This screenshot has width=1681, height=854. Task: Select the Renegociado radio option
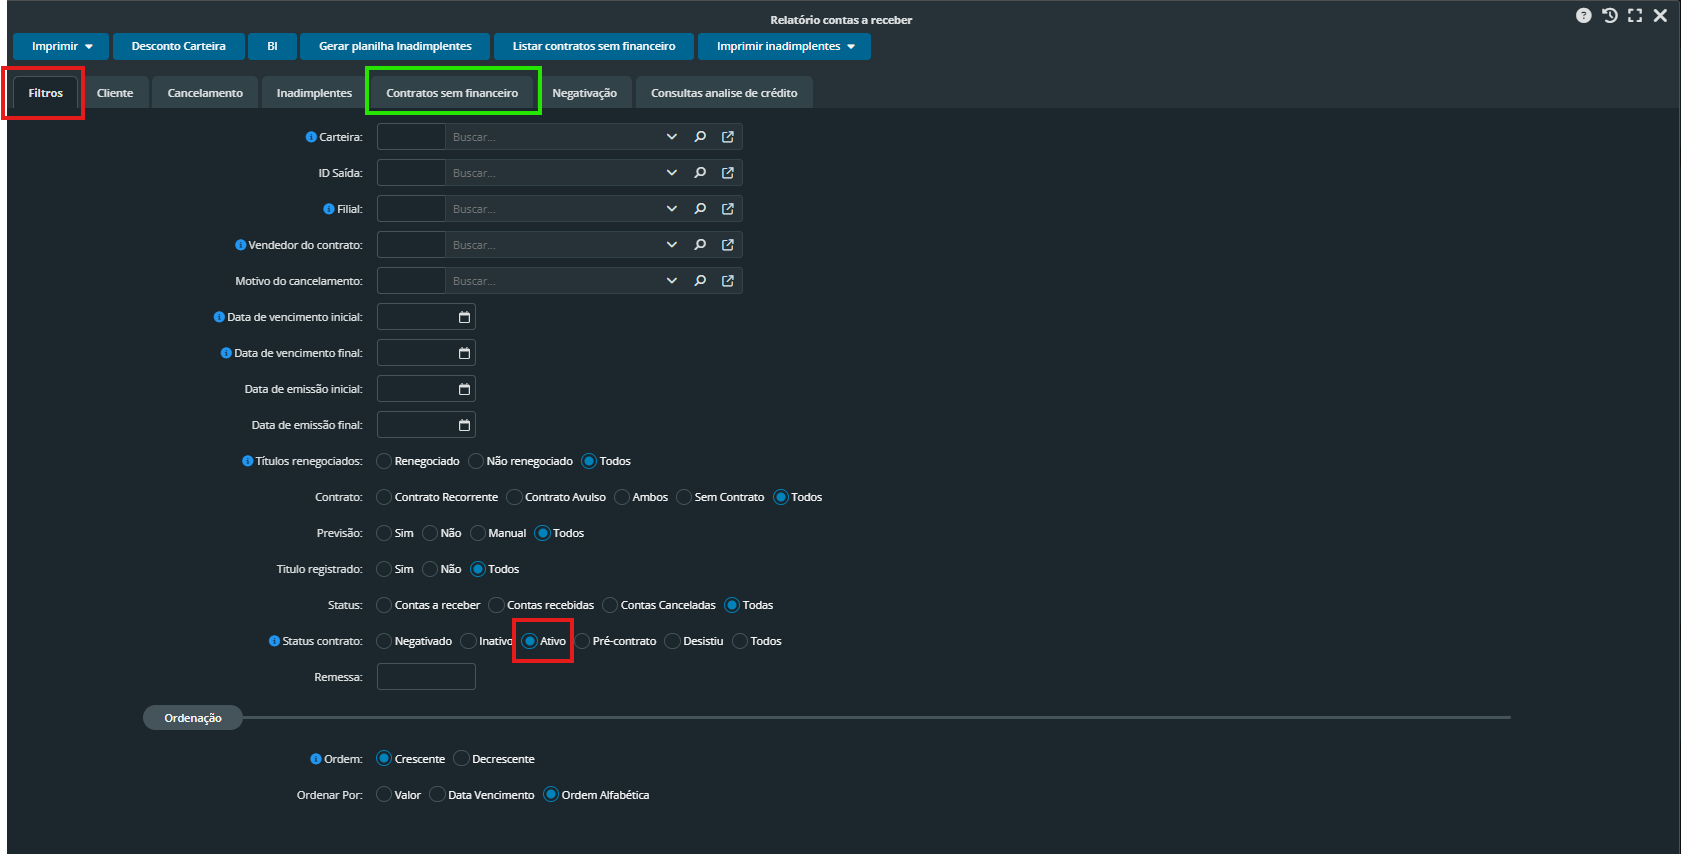point(384,461)
